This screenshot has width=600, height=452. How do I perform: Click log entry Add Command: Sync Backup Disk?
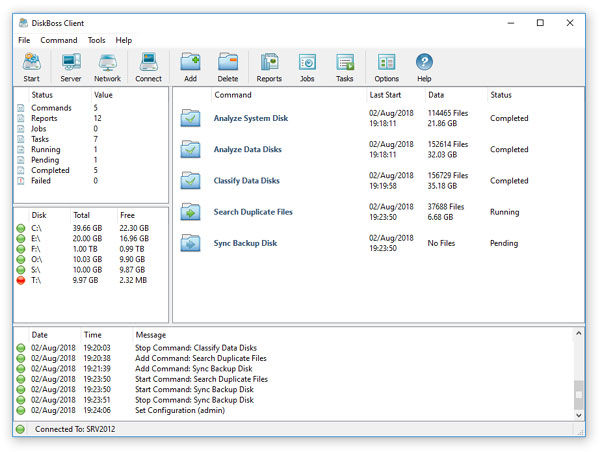click(194, 369)
